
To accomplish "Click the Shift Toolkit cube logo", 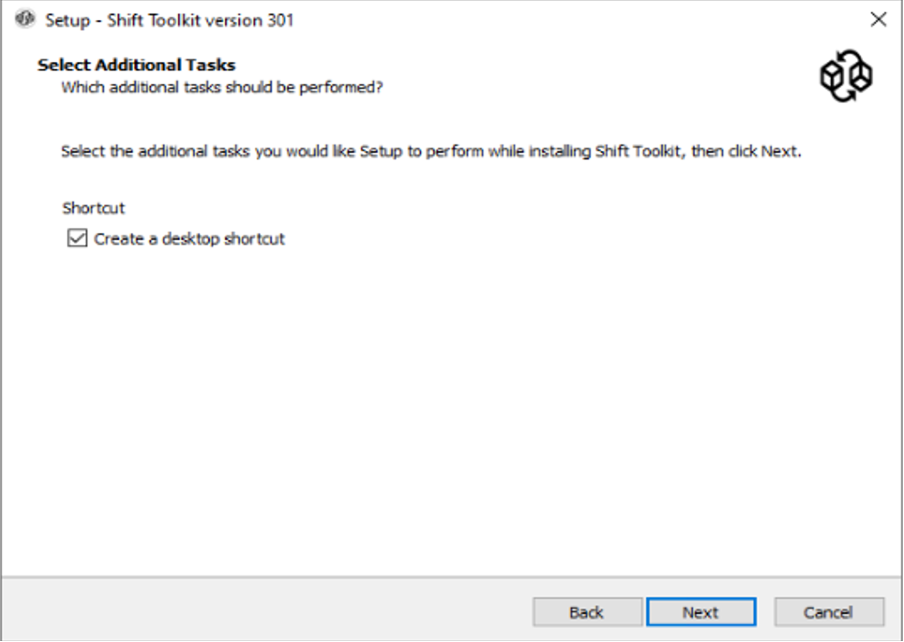I will [846, 77].
